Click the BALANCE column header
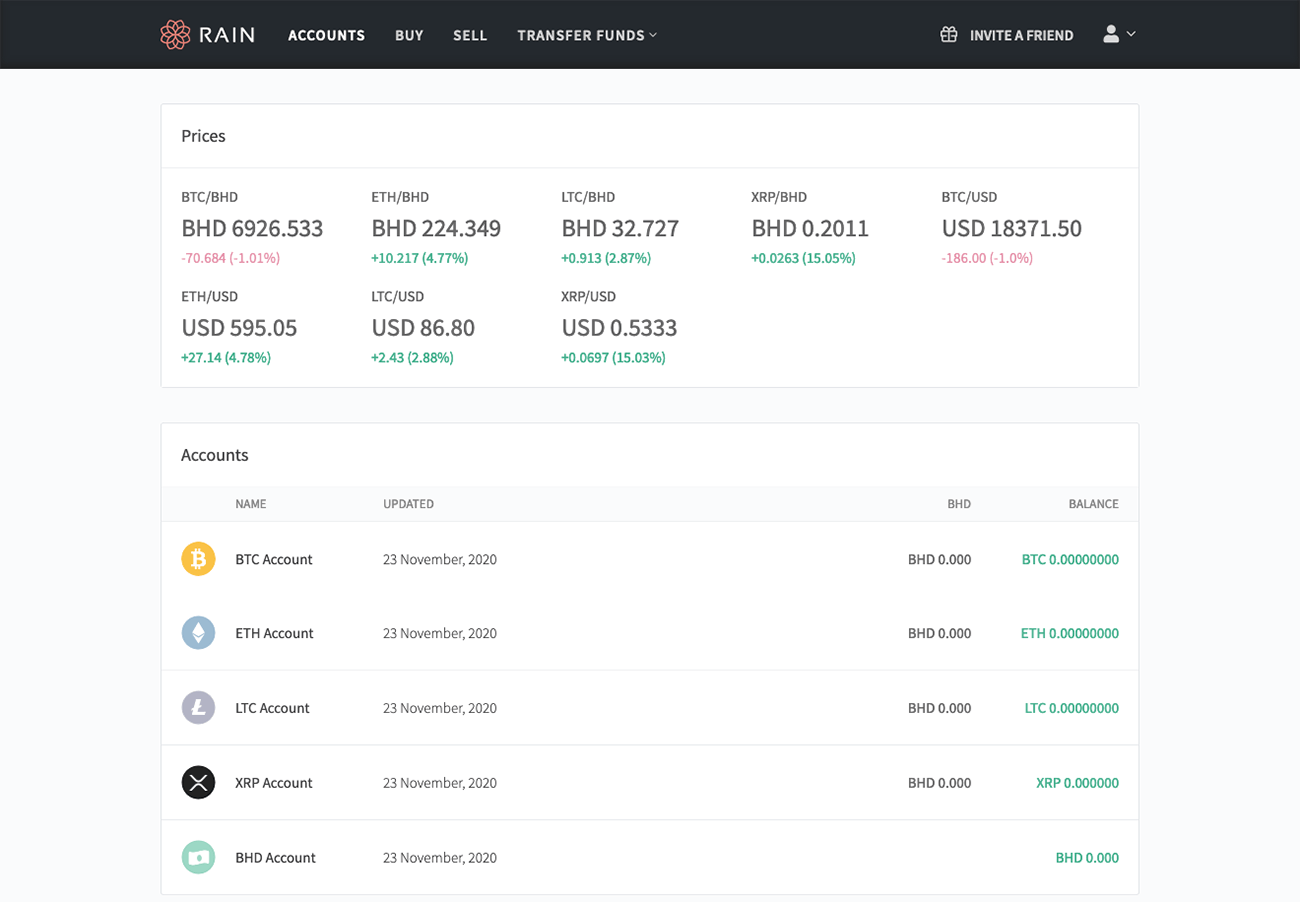Viewport: 1300px width, 902px height. 1093,504
